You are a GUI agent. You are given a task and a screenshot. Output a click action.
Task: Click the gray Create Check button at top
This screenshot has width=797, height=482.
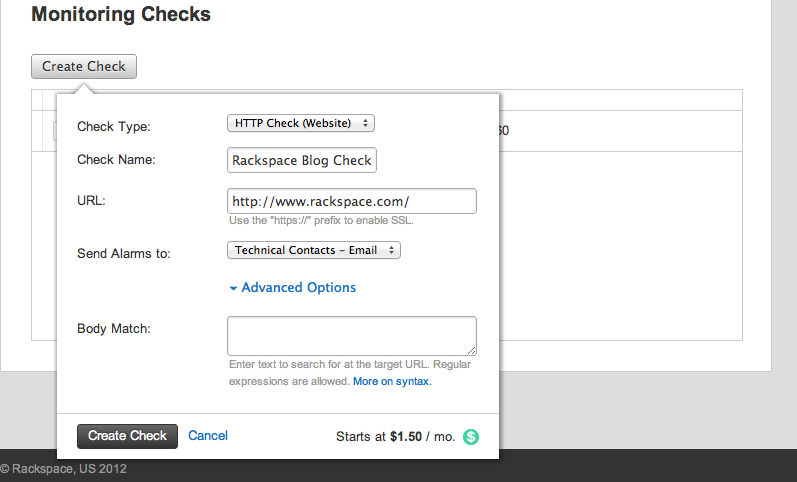point(84,67)
